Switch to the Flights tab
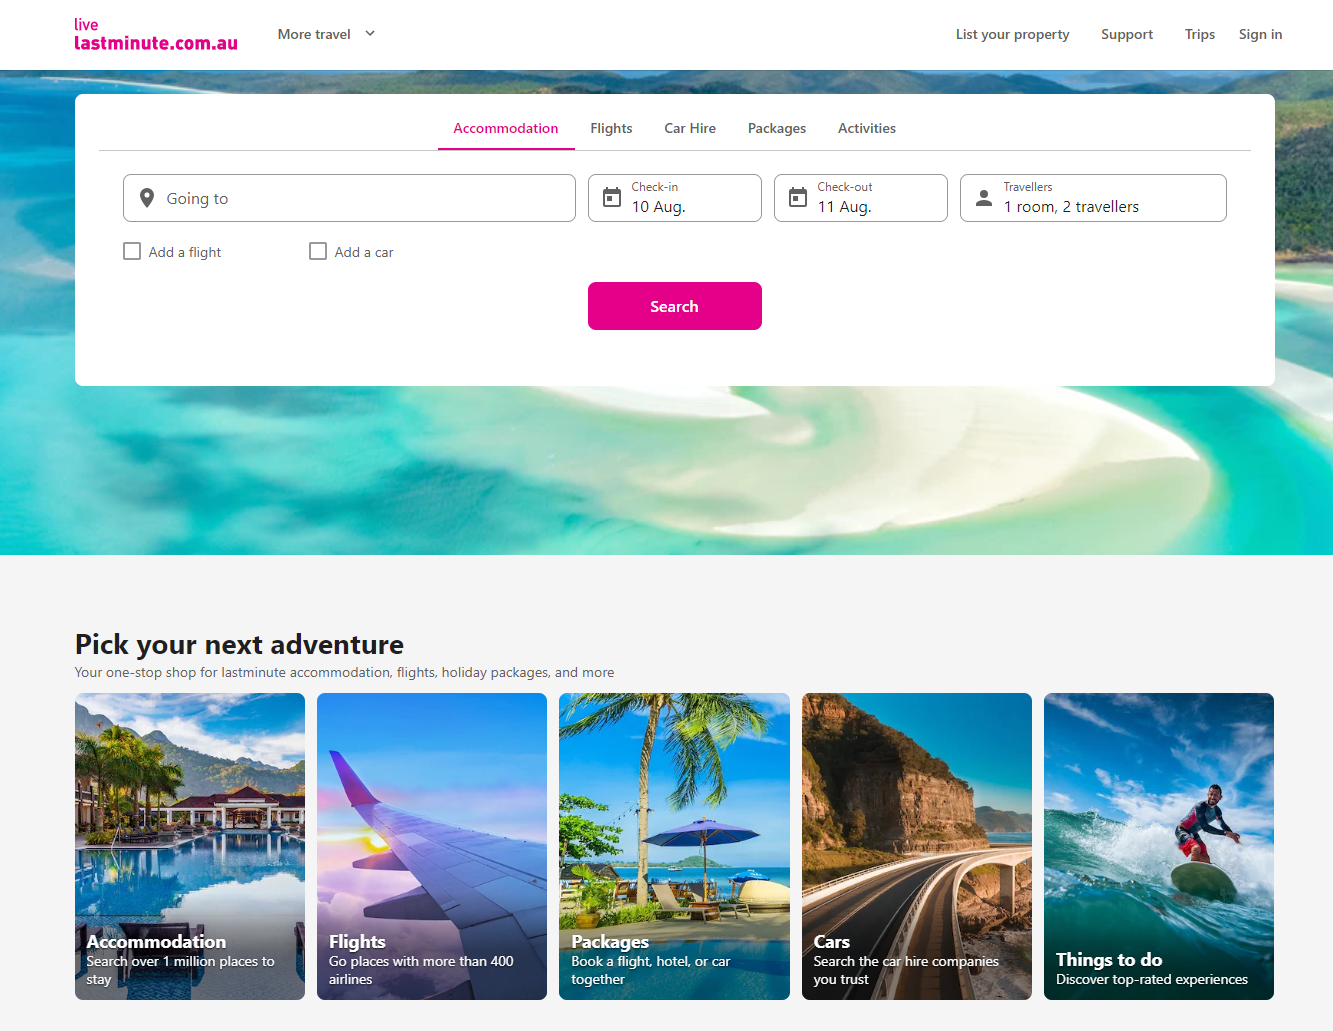1333x1031 pixels. point(611,128)
